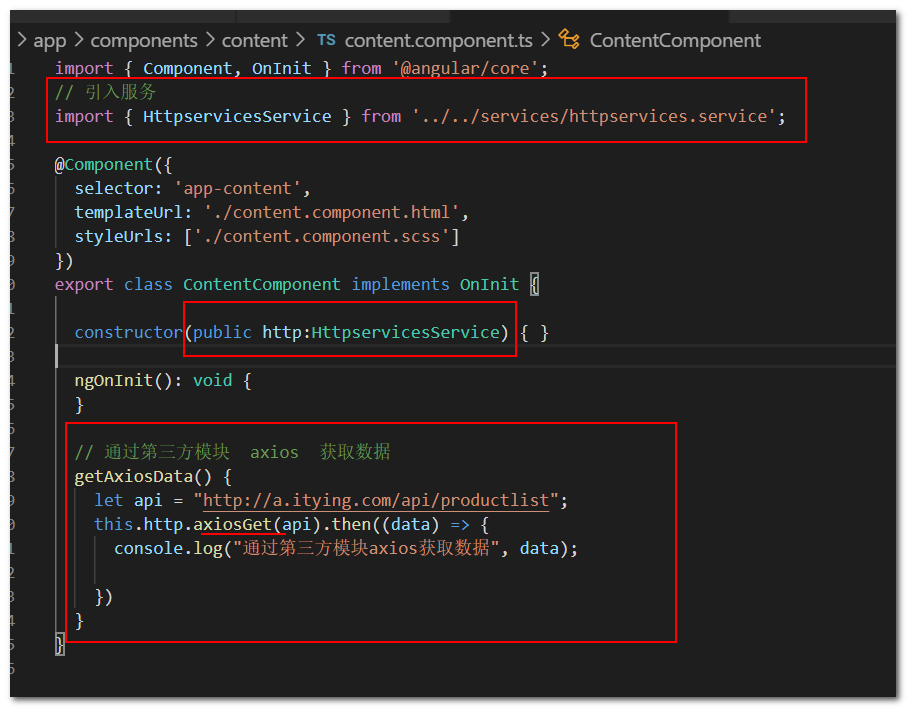Click the @Component decorator
This screenshot has height=708, width=907.
(x=104, y=165)
